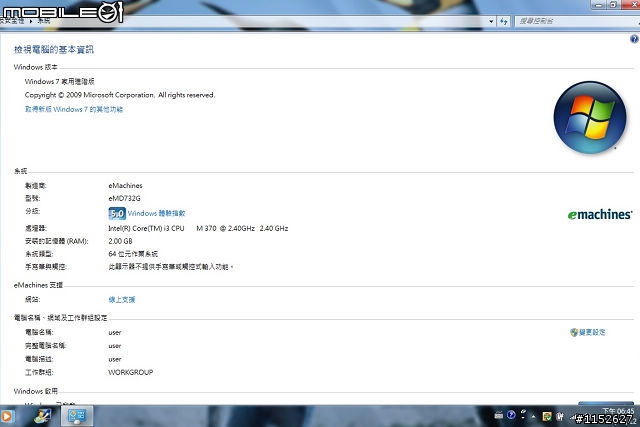The width and height of the screenshot is (640, 427).
Task: Switch to the active Control Panel taskbar button
Action: click(77, 416)
